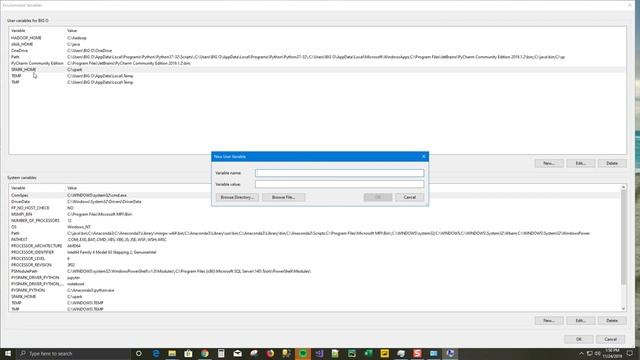Click the taskbar search box

[x=73, y=353]
